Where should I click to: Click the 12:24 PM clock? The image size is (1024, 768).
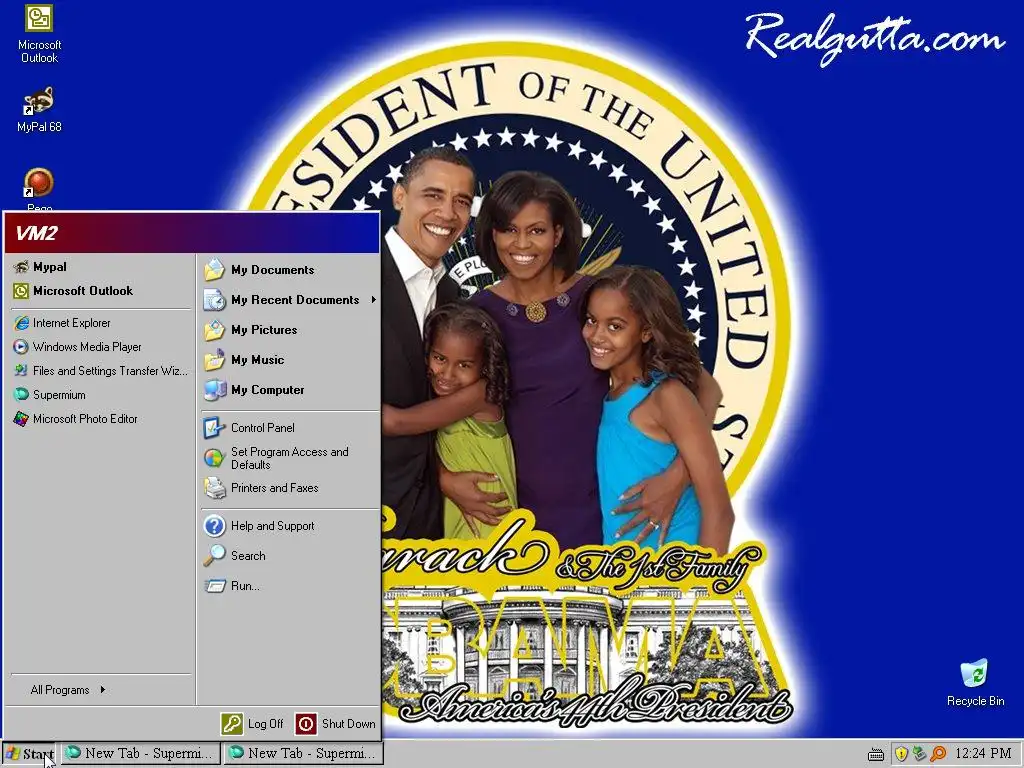click(x=983, y=754)
